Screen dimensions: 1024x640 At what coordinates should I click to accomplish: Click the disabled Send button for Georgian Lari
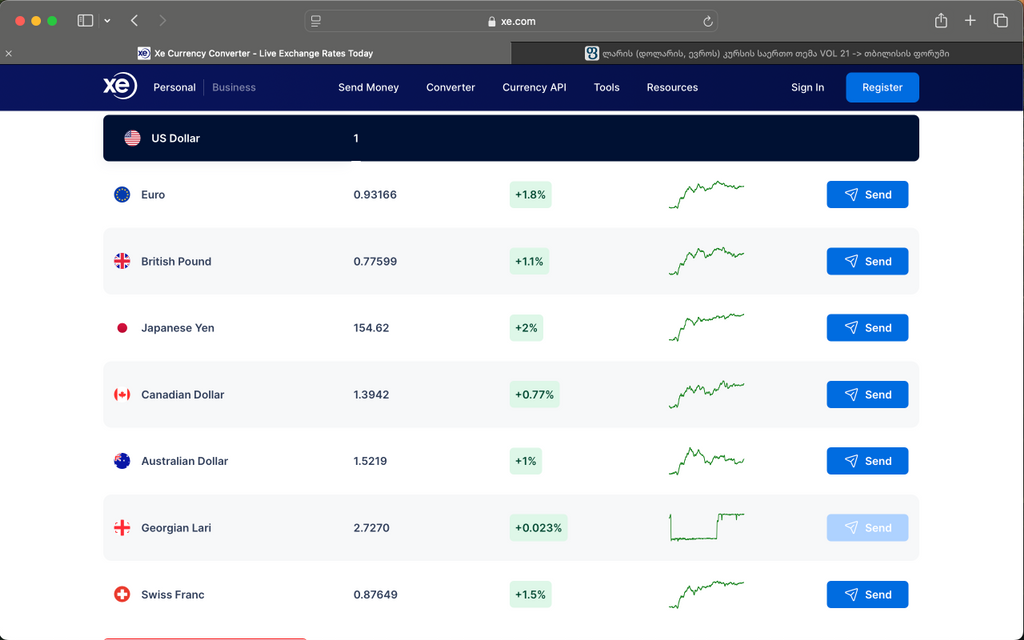[867, 528]
